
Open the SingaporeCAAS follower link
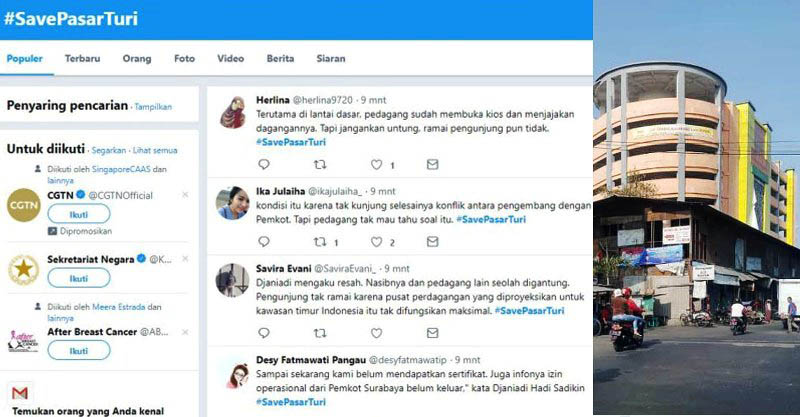click(x=121, y=169)
